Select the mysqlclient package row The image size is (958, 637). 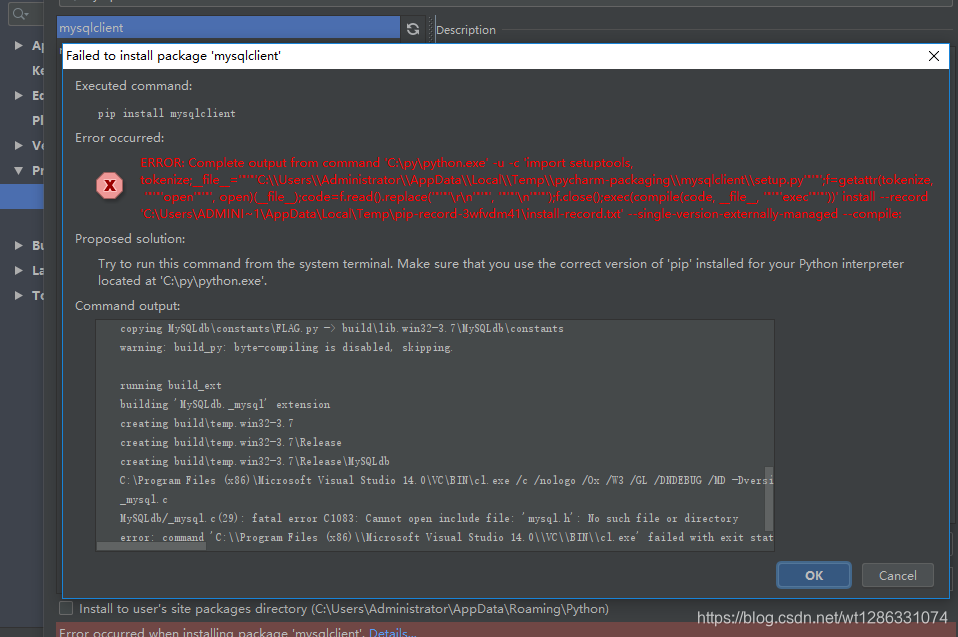(x=228, y=27)
